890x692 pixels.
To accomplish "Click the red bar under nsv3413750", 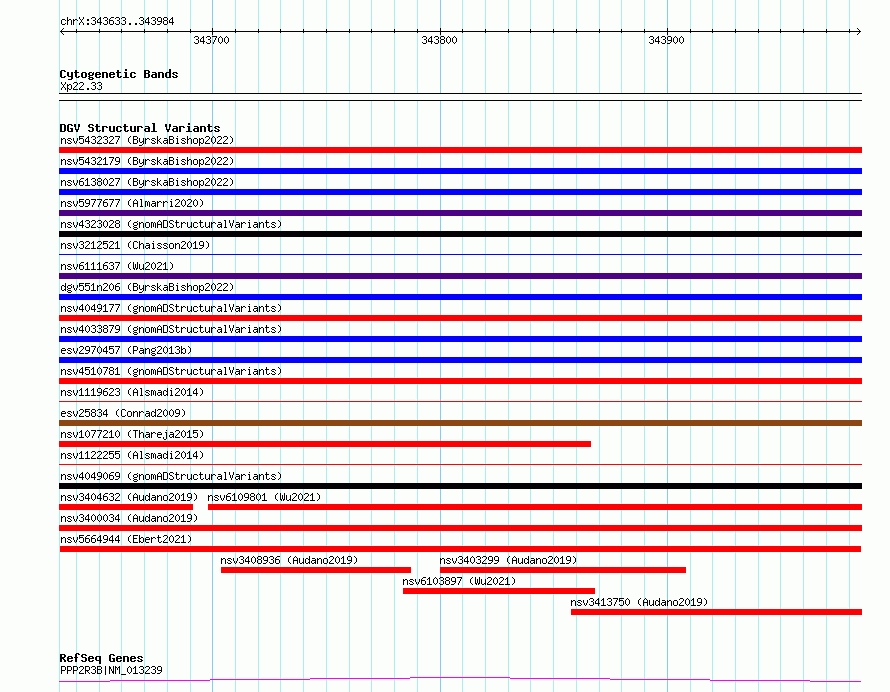I will [716, 612].
